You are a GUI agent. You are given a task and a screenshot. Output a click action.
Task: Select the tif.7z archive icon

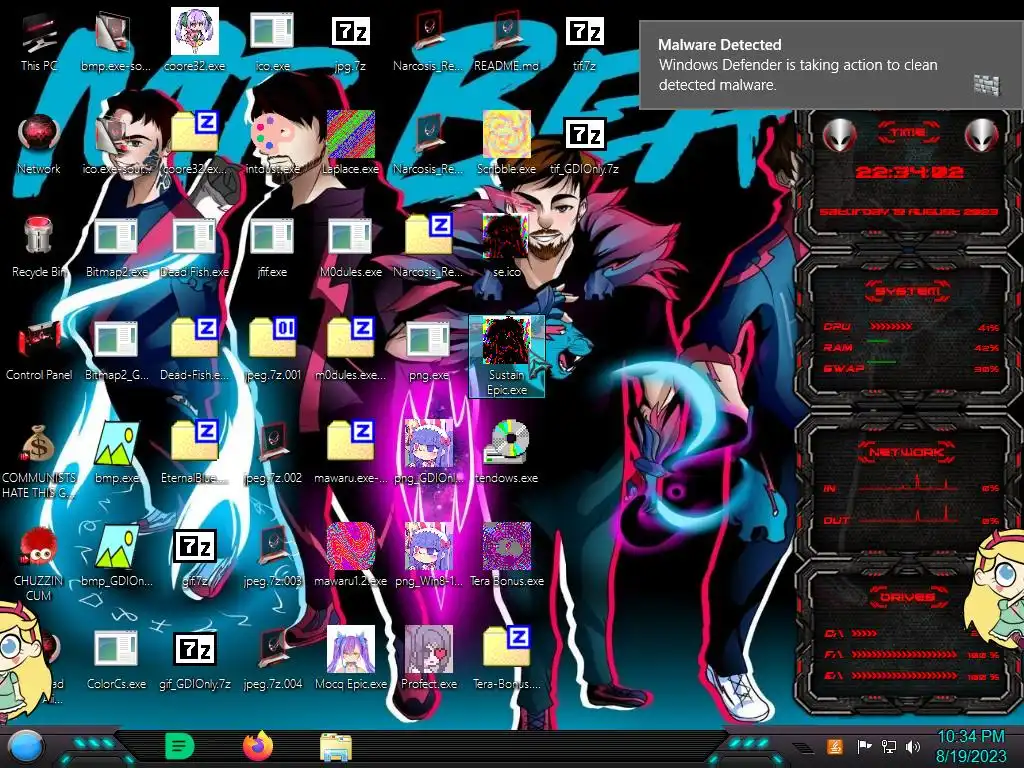pyautogui.click(x=584, y=38)
